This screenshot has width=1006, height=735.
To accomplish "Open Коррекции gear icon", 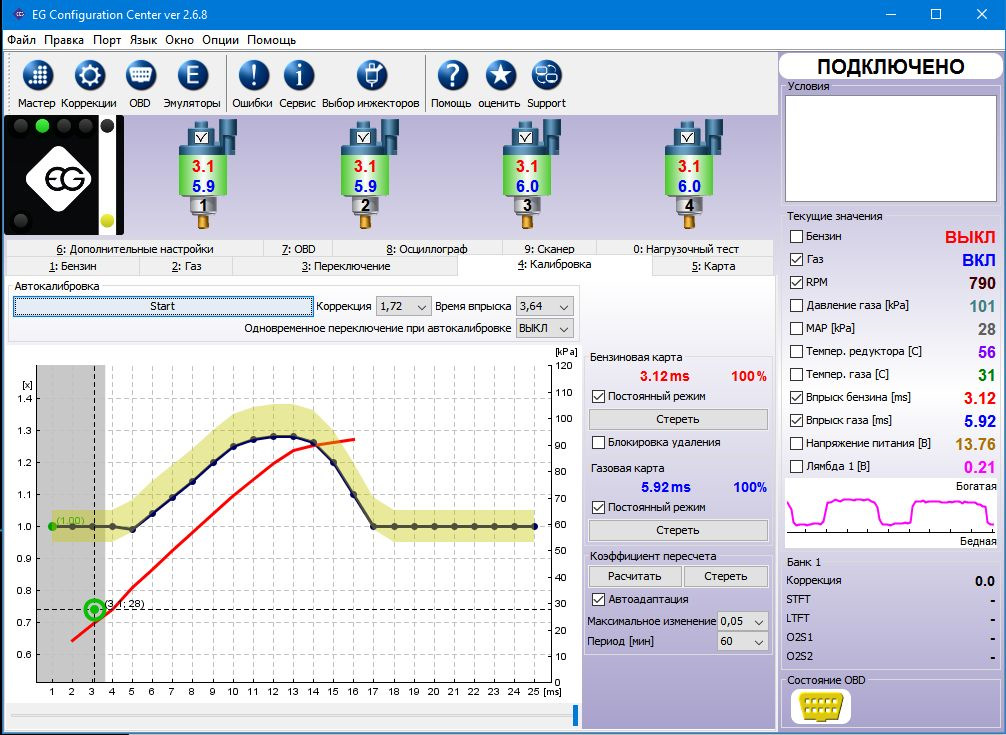I will pyautogui.click(x=89, y=76).
